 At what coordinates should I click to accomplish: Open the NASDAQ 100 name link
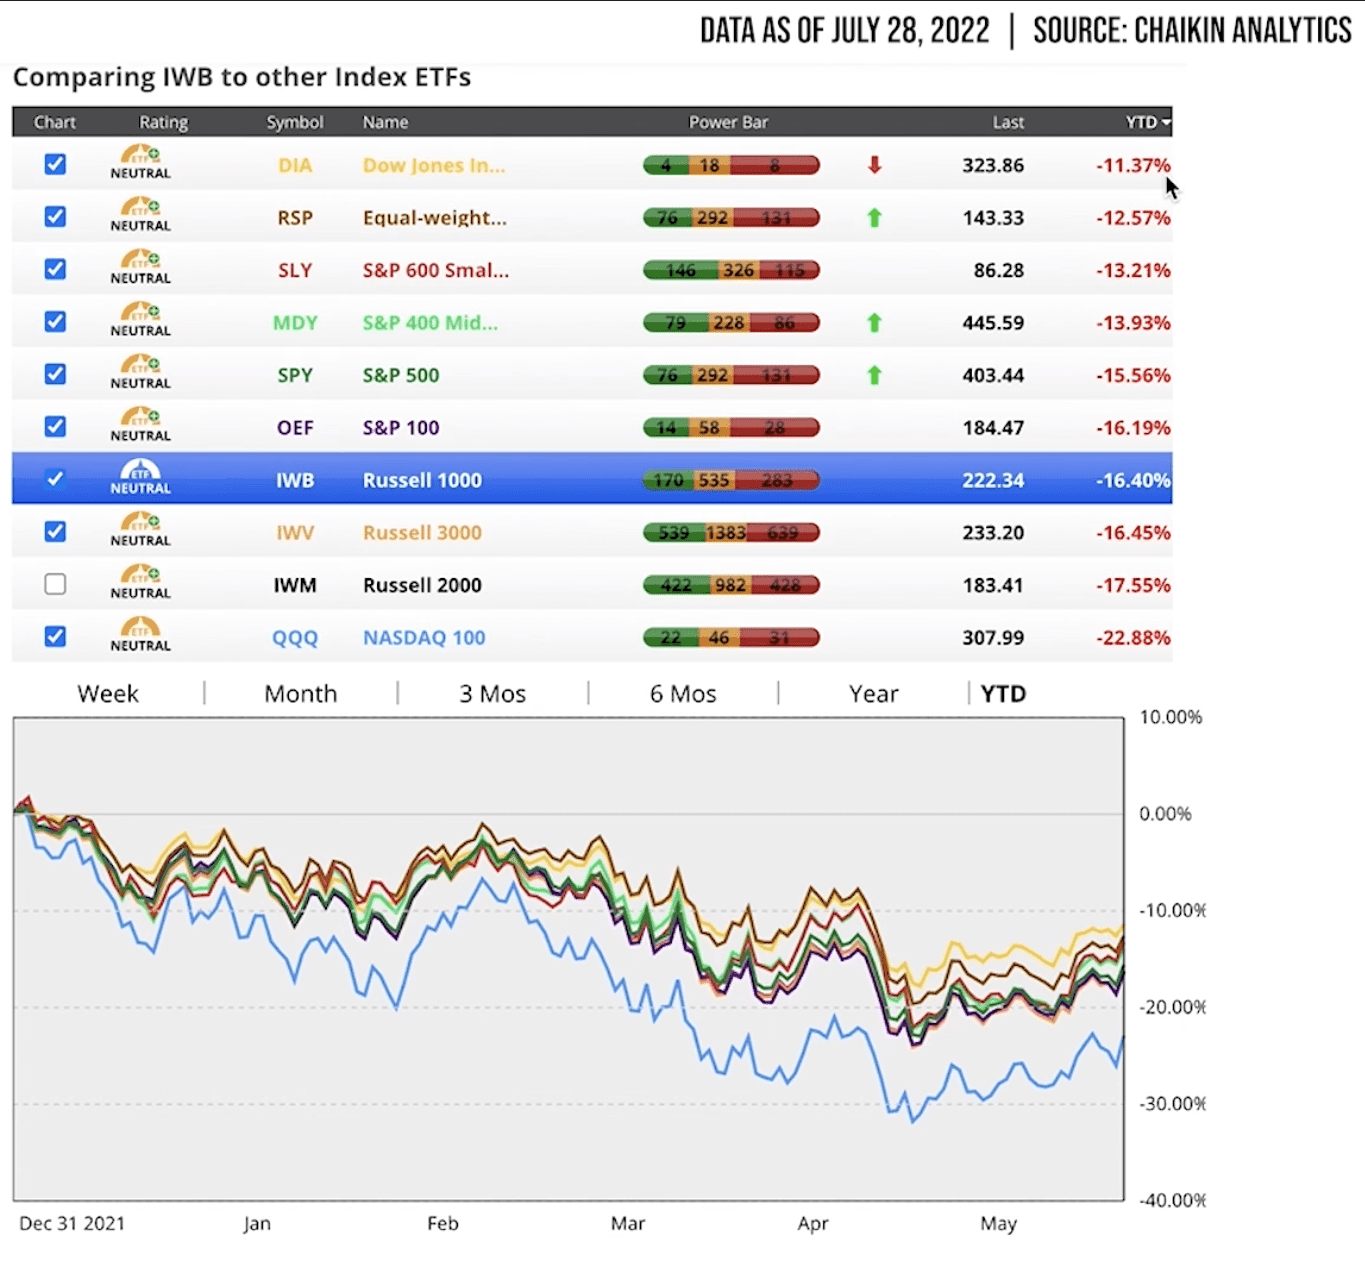coord(424,637)
